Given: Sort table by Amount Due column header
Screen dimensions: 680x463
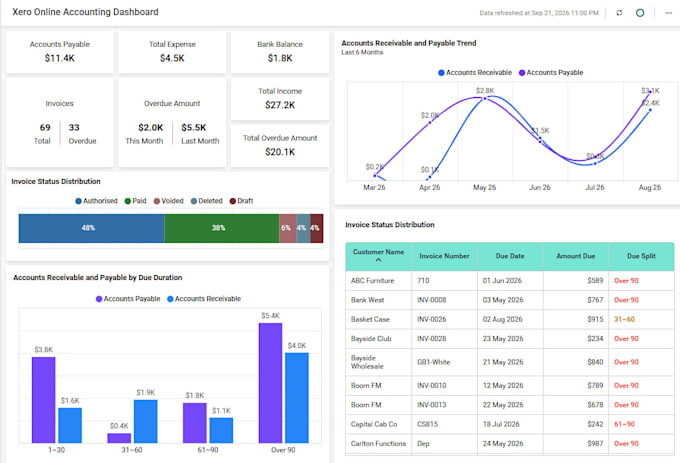Looking at the screenshot, I should [575, 256].
